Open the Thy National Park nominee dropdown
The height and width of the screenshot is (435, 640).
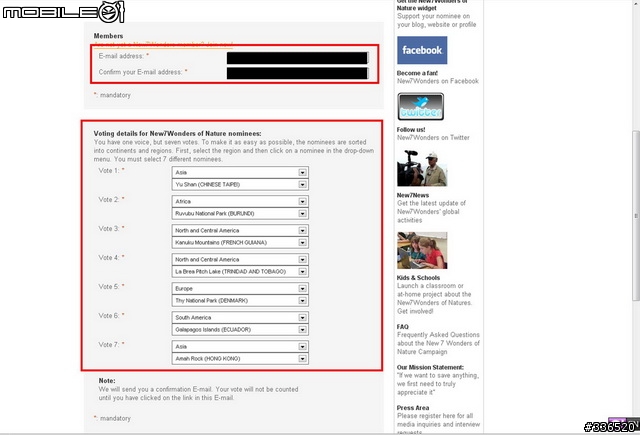tap(240, 300)
